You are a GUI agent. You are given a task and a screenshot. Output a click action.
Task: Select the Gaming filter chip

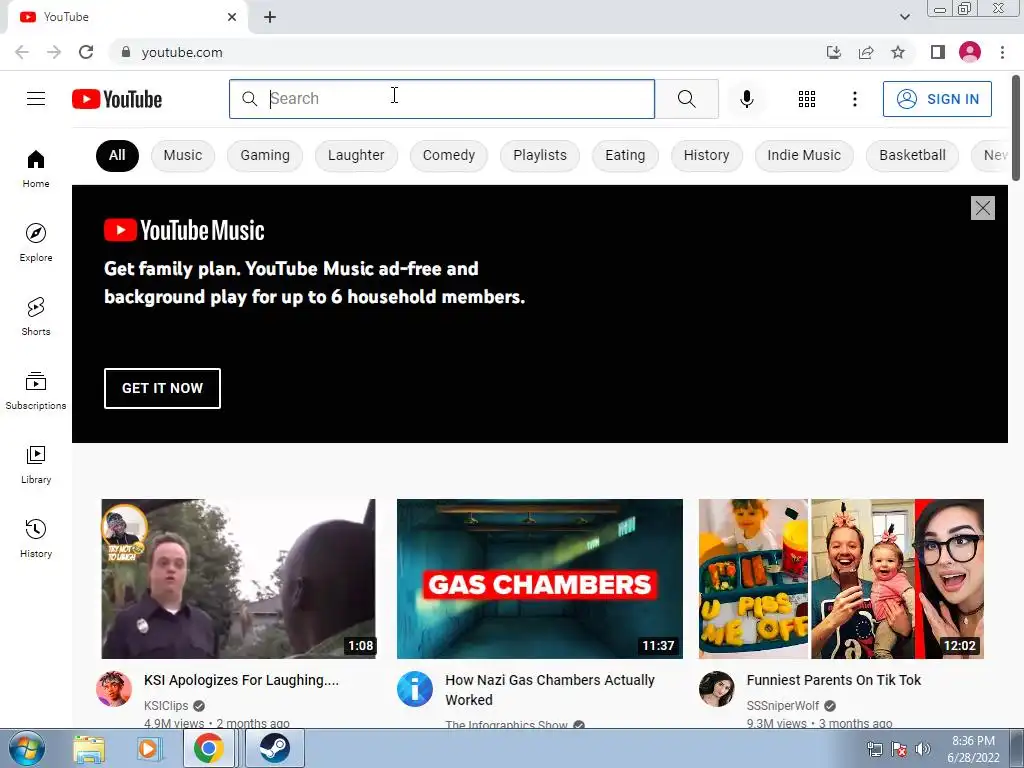pos(264,155)
